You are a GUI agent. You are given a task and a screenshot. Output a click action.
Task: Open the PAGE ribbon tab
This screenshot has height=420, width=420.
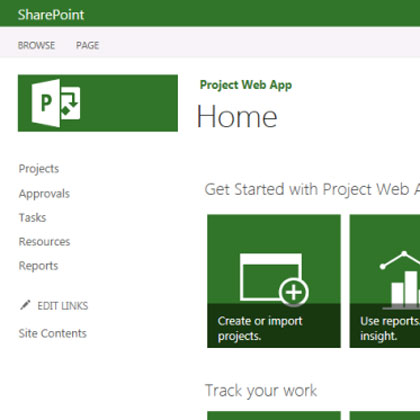click(x=88, y=45)
